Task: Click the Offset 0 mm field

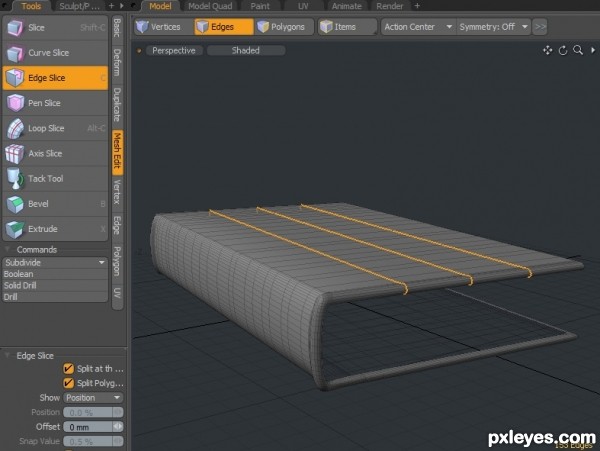Action: [88, 427]
